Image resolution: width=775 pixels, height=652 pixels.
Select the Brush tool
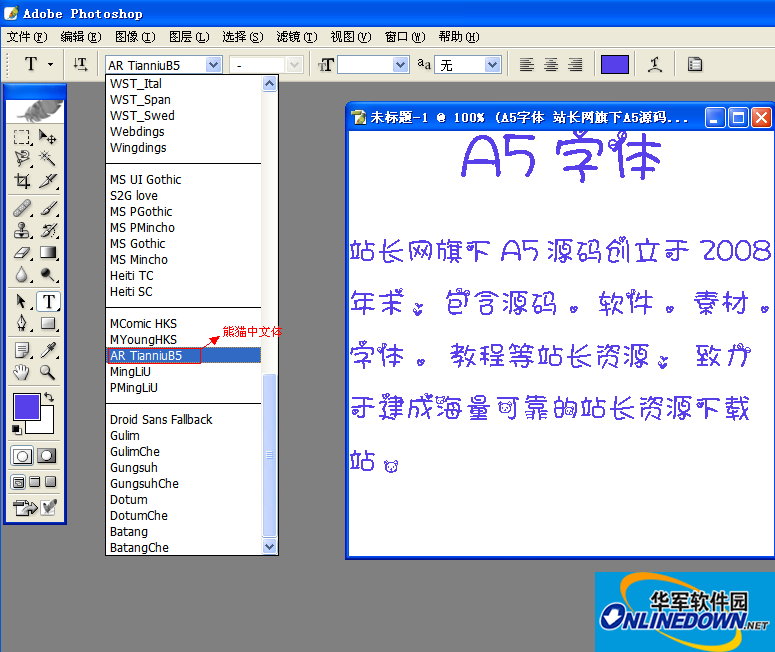[x=48, y=209]
